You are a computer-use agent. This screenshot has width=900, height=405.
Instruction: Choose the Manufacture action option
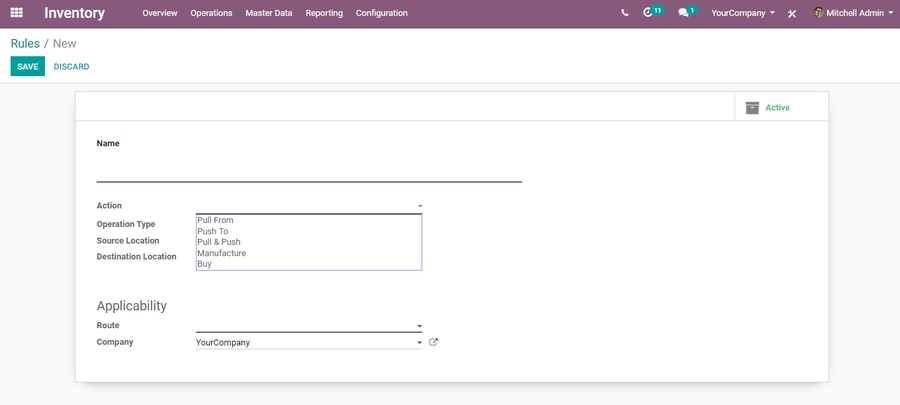(x=221, y=253)
